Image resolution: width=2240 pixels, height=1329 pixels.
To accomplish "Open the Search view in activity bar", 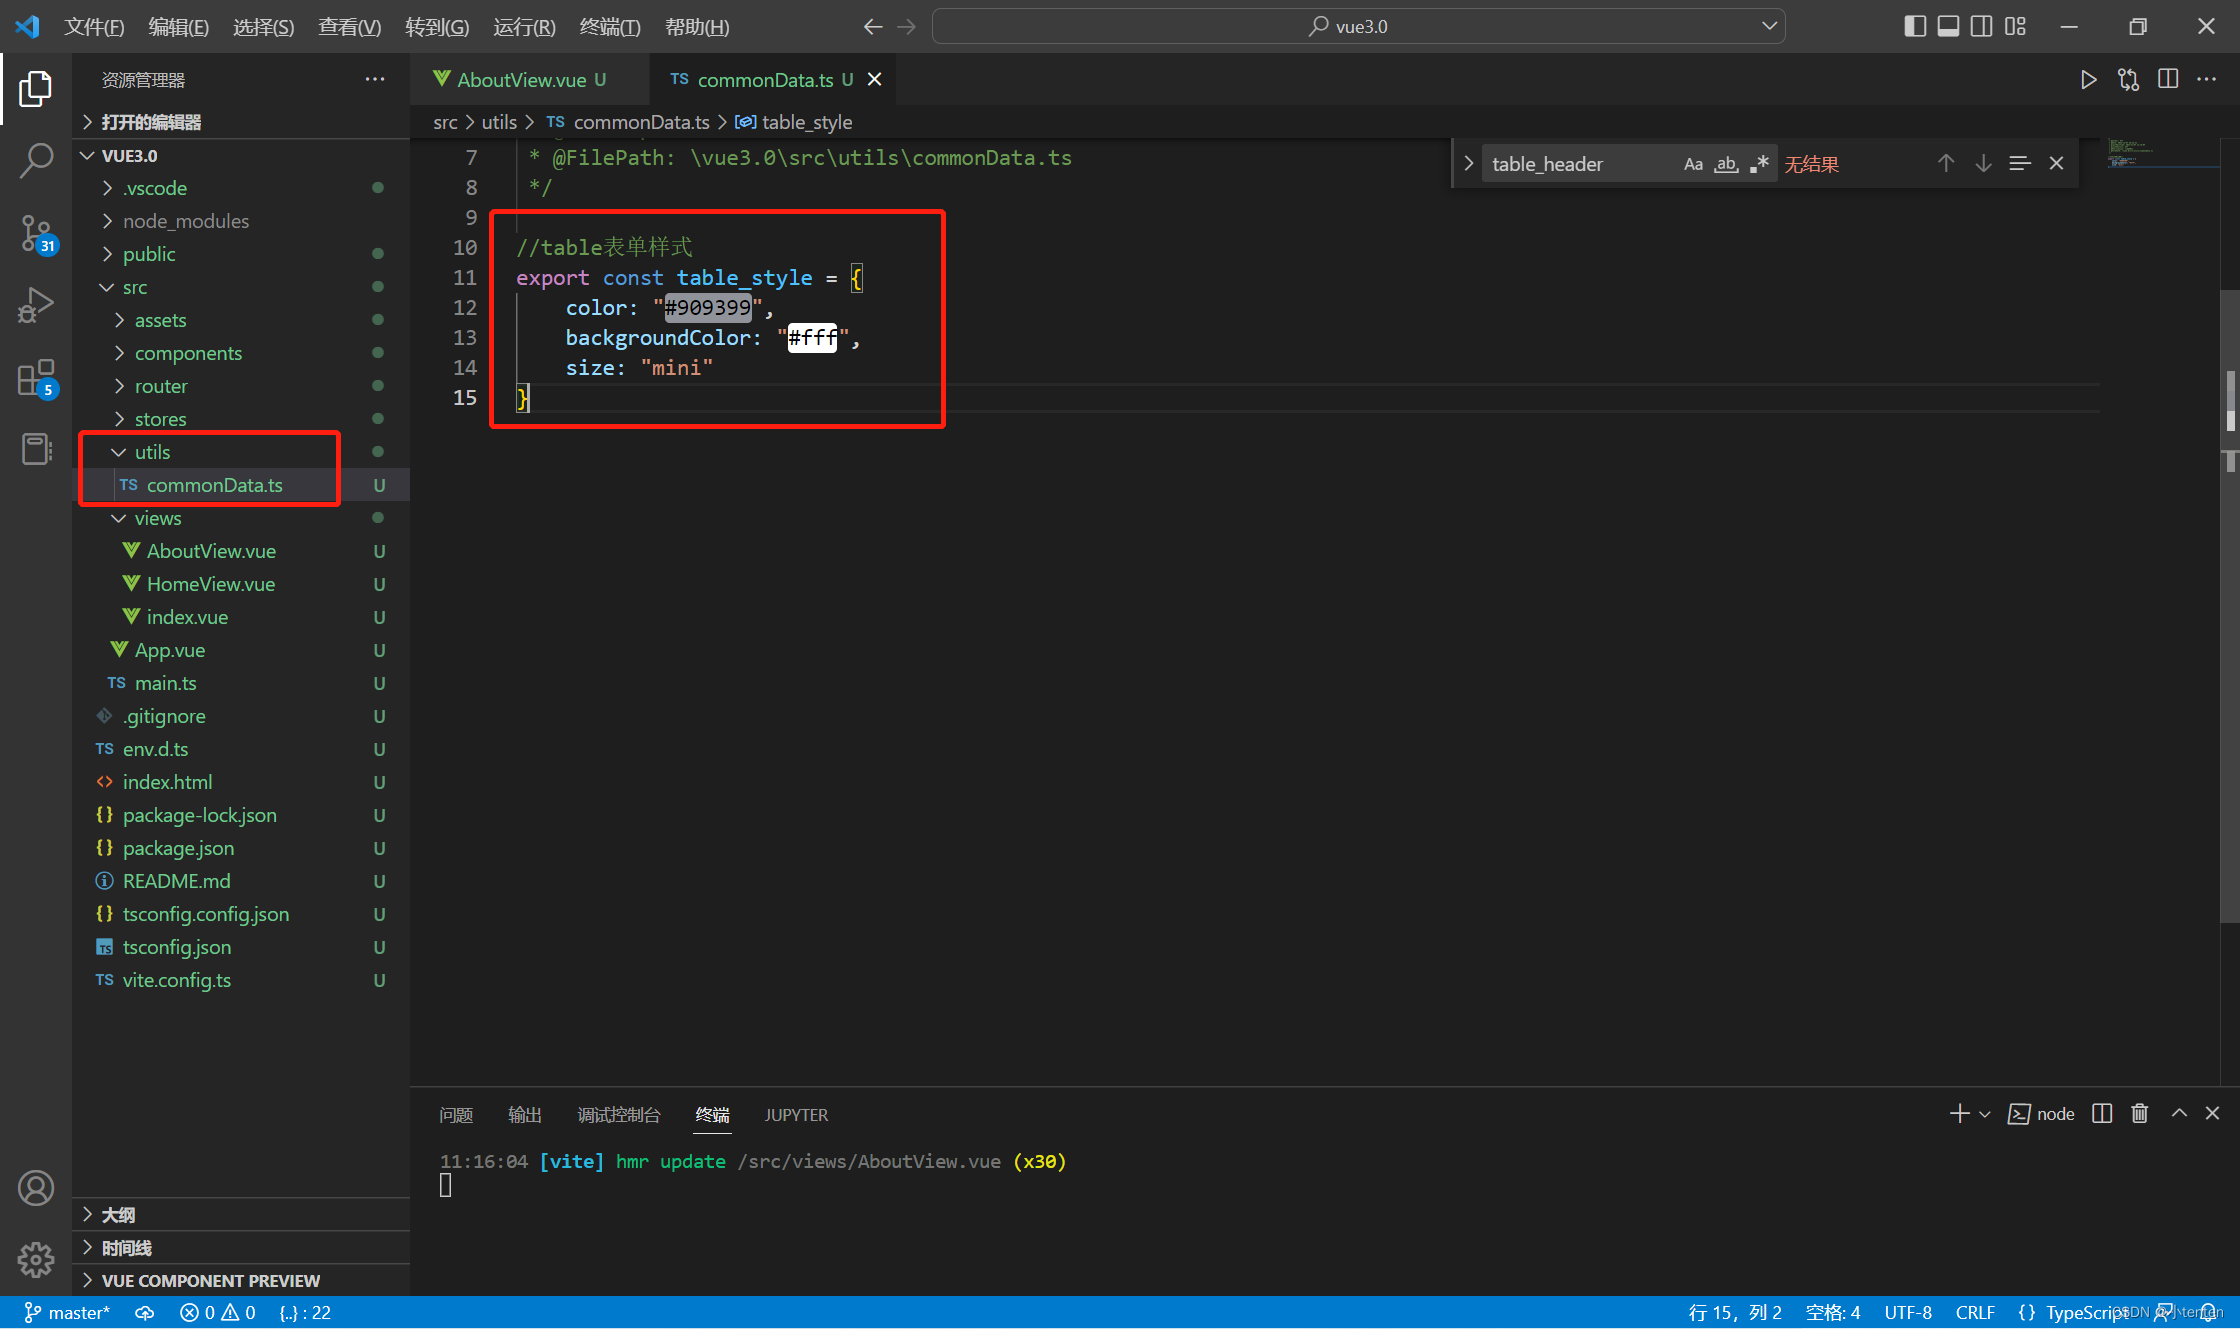I will coord(36,160).
